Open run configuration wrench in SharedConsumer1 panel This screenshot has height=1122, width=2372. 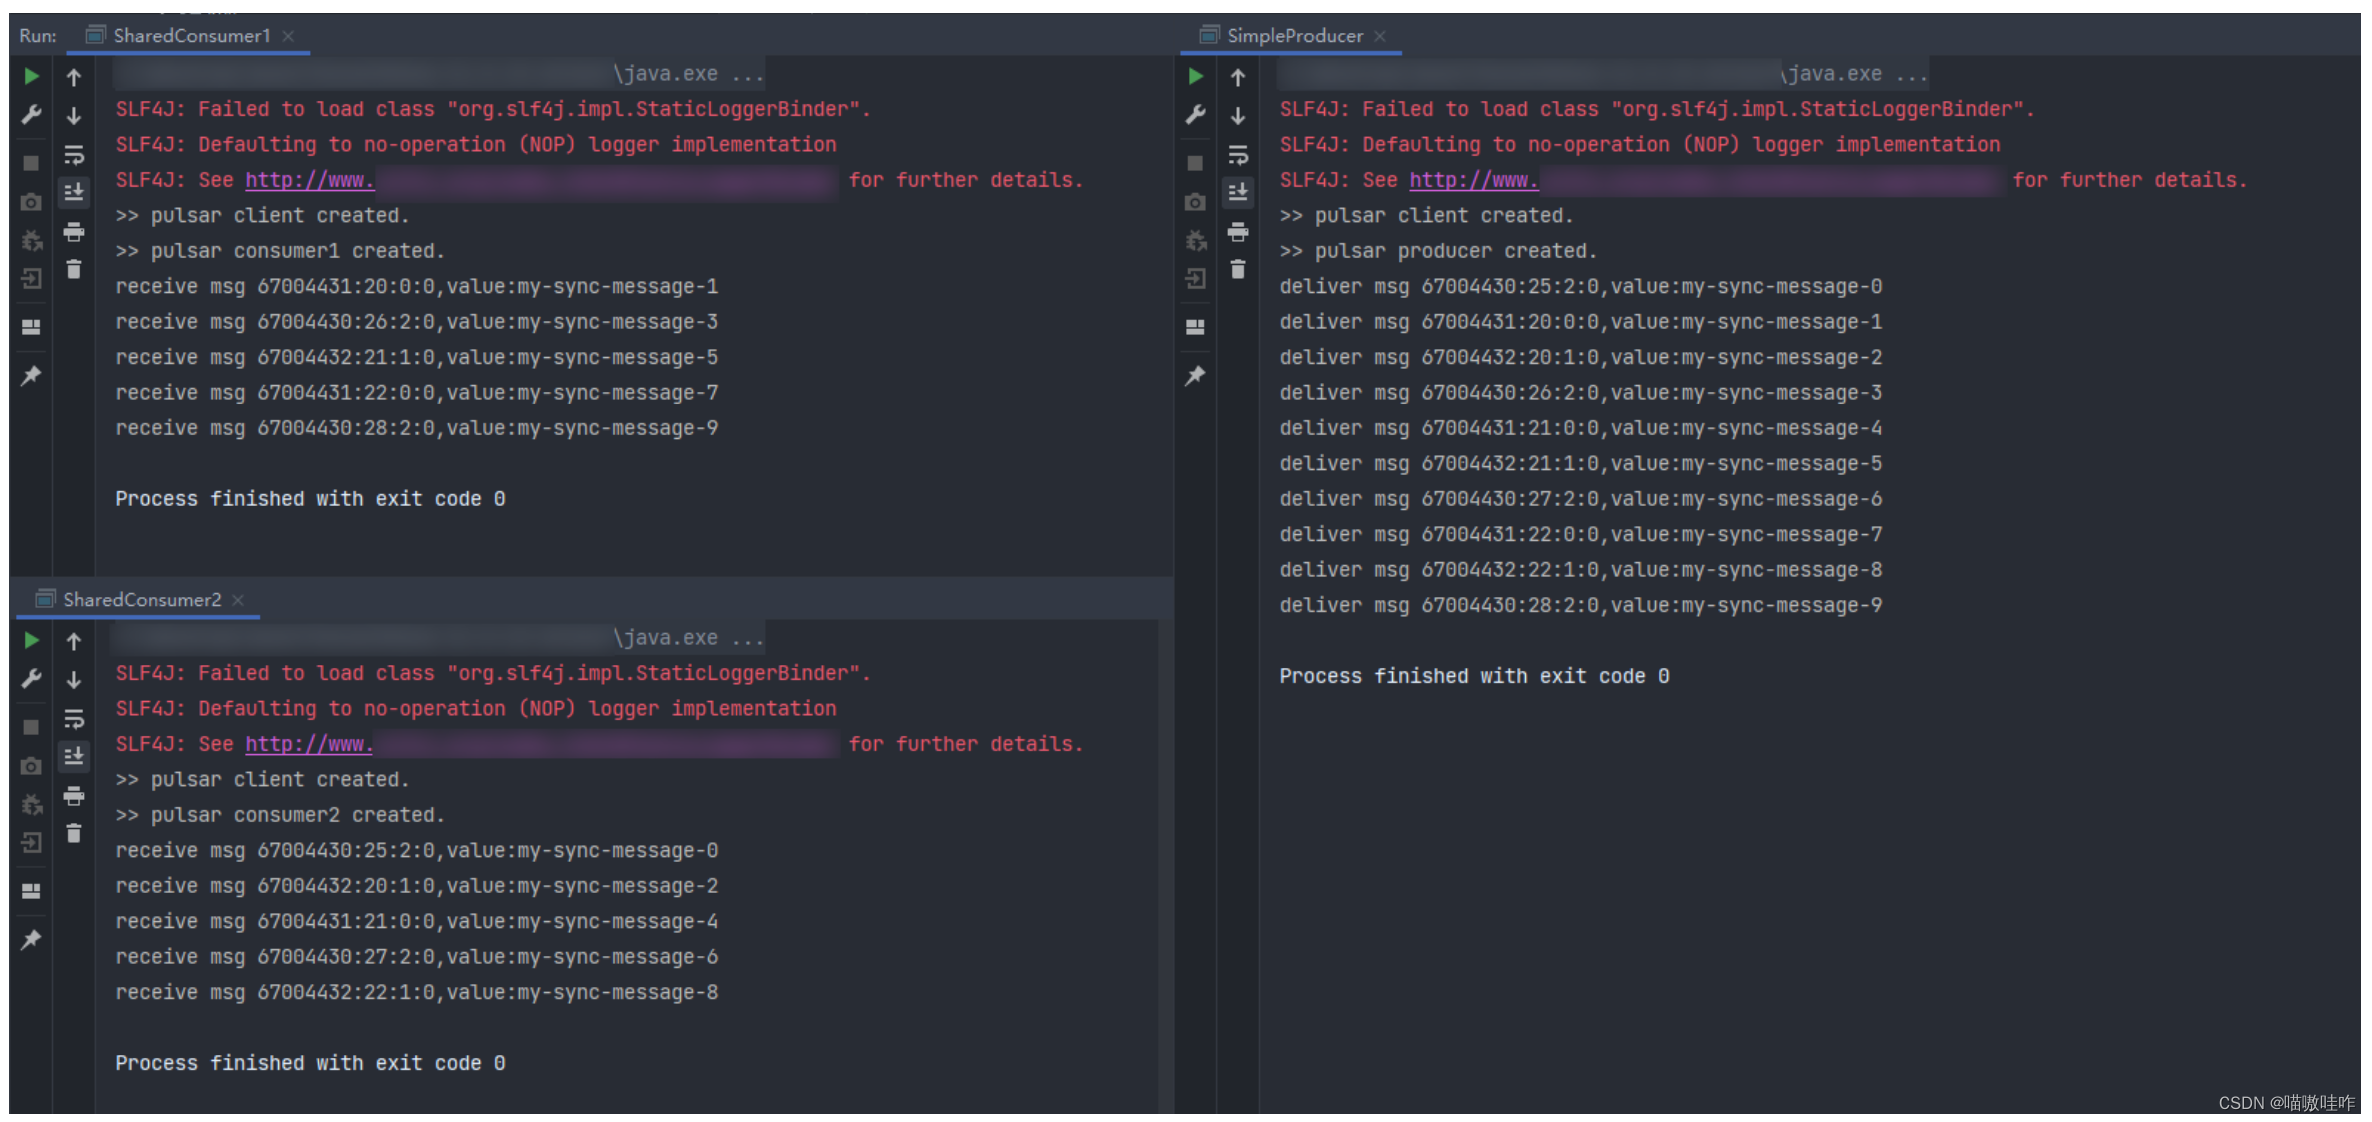click(31, 115)
